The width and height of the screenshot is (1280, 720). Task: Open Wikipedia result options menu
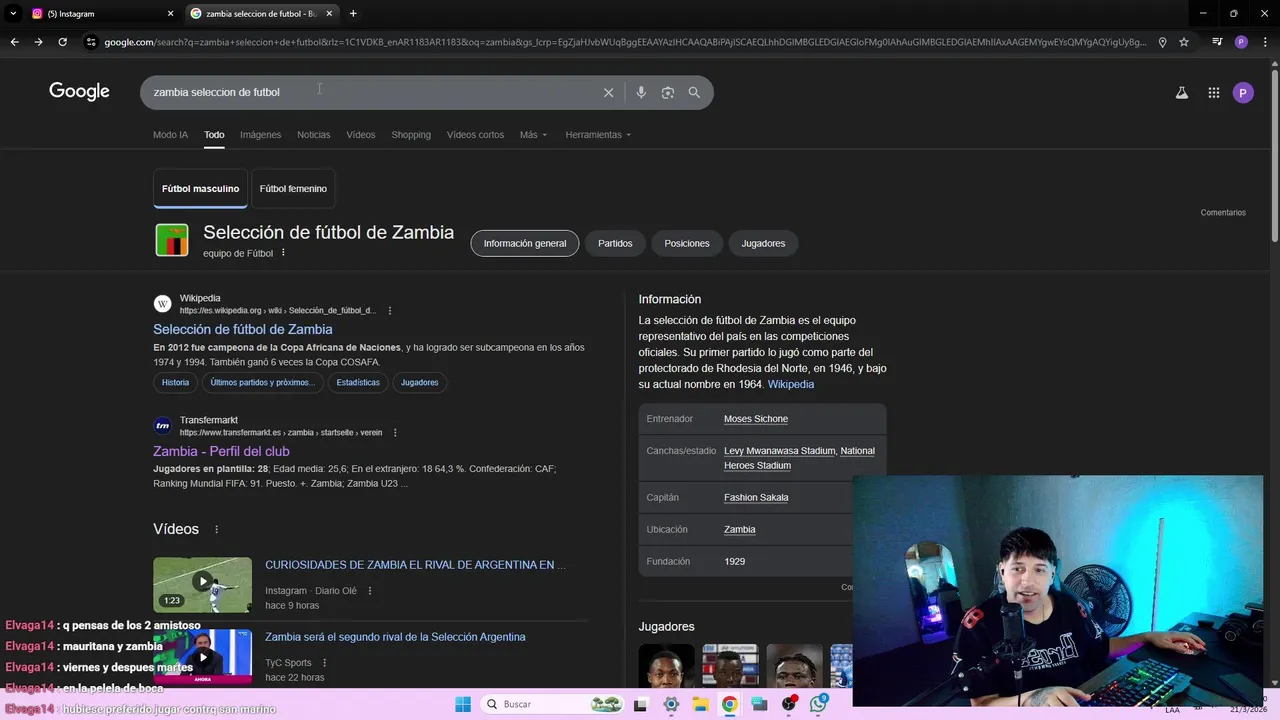(x=390, y=311)
